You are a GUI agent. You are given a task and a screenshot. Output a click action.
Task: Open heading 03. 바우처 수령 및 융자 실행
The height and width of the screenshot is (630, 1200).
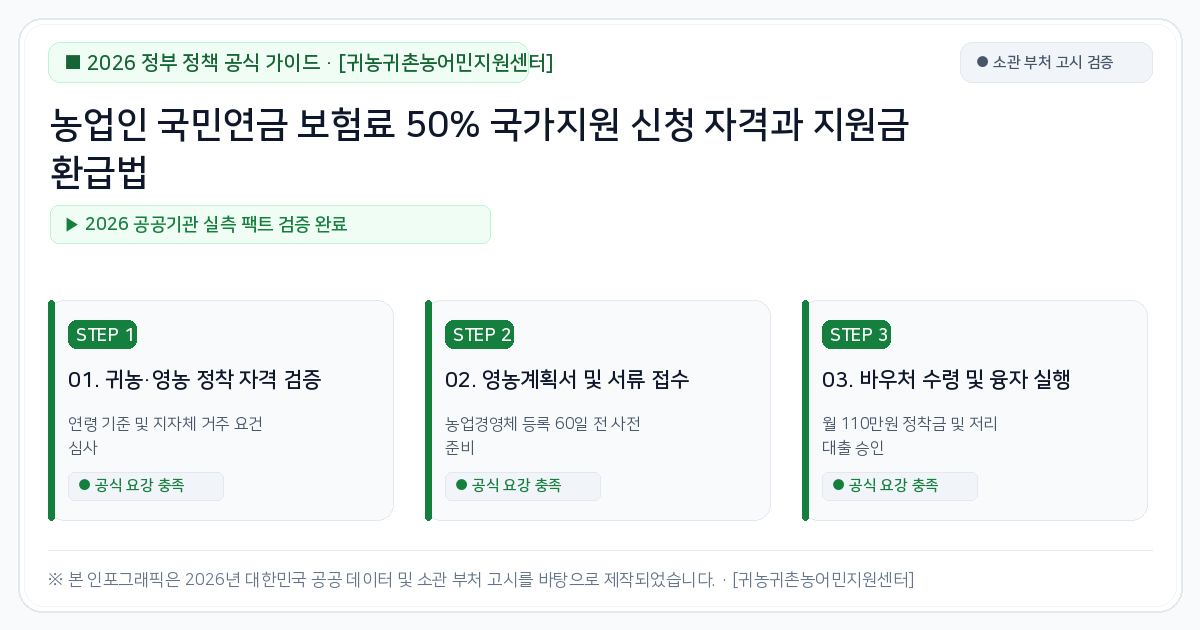pos(946,380)
